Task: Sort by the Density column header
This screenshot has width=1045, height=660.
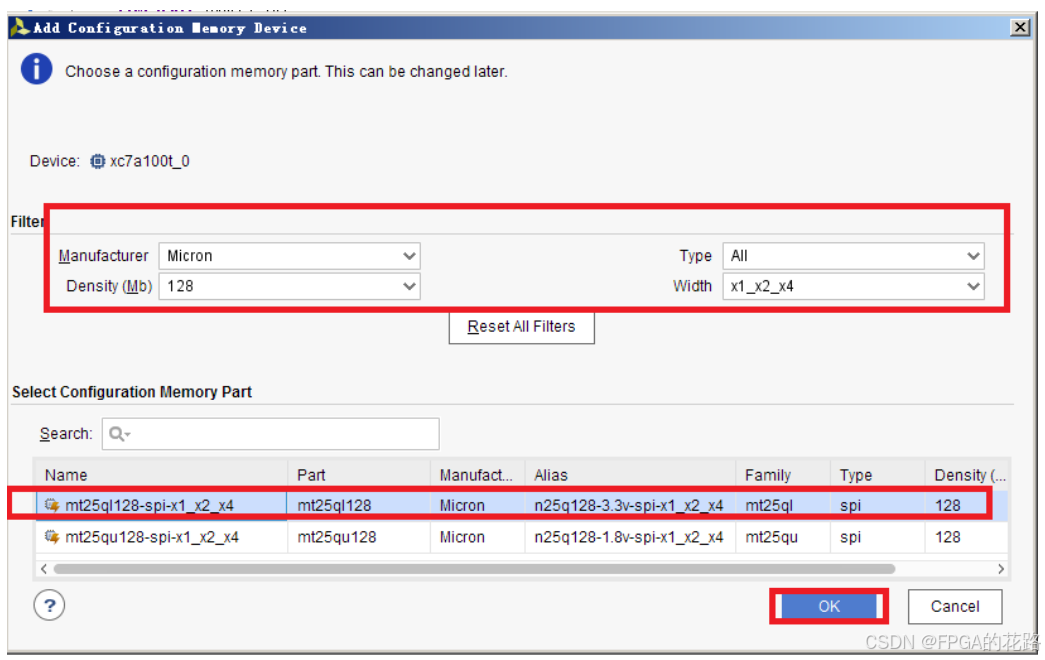Action: [x=966, y=475]
